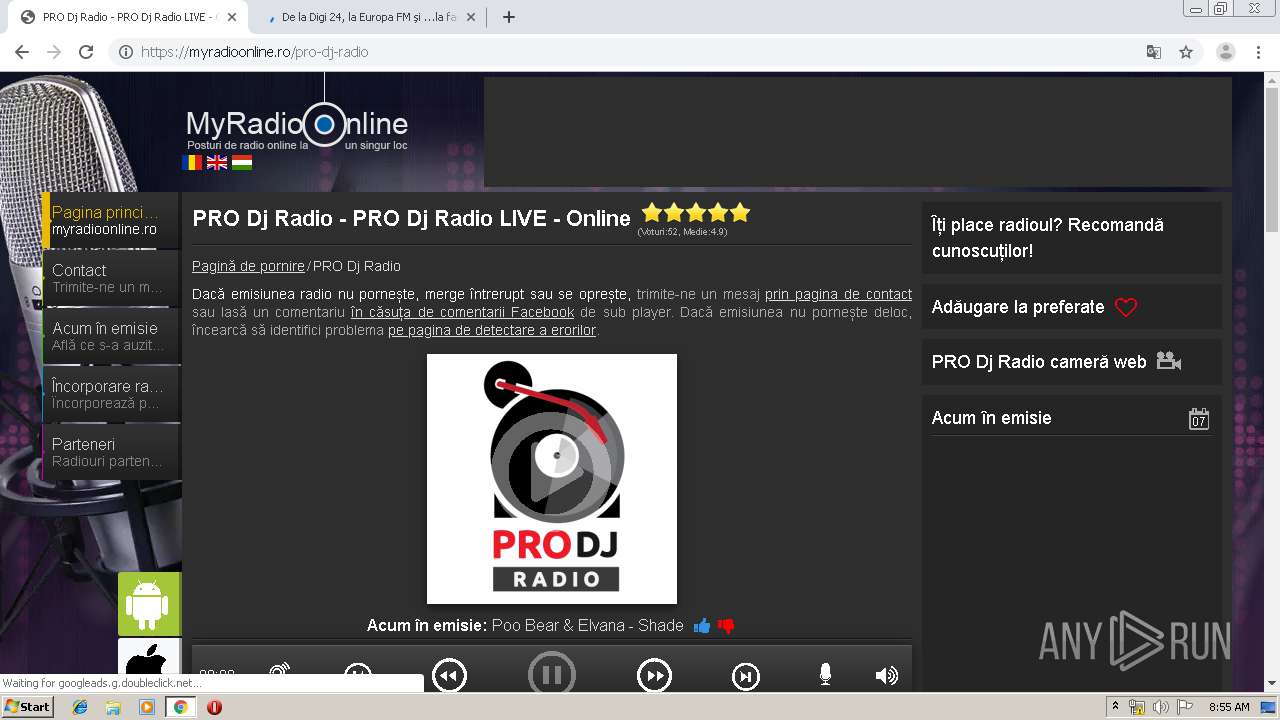Image resolution: width=1280 pixels, height=720 pixels.
Task: Click the fast-forward double-arrow player button
Action: click(x=654, y=677)
